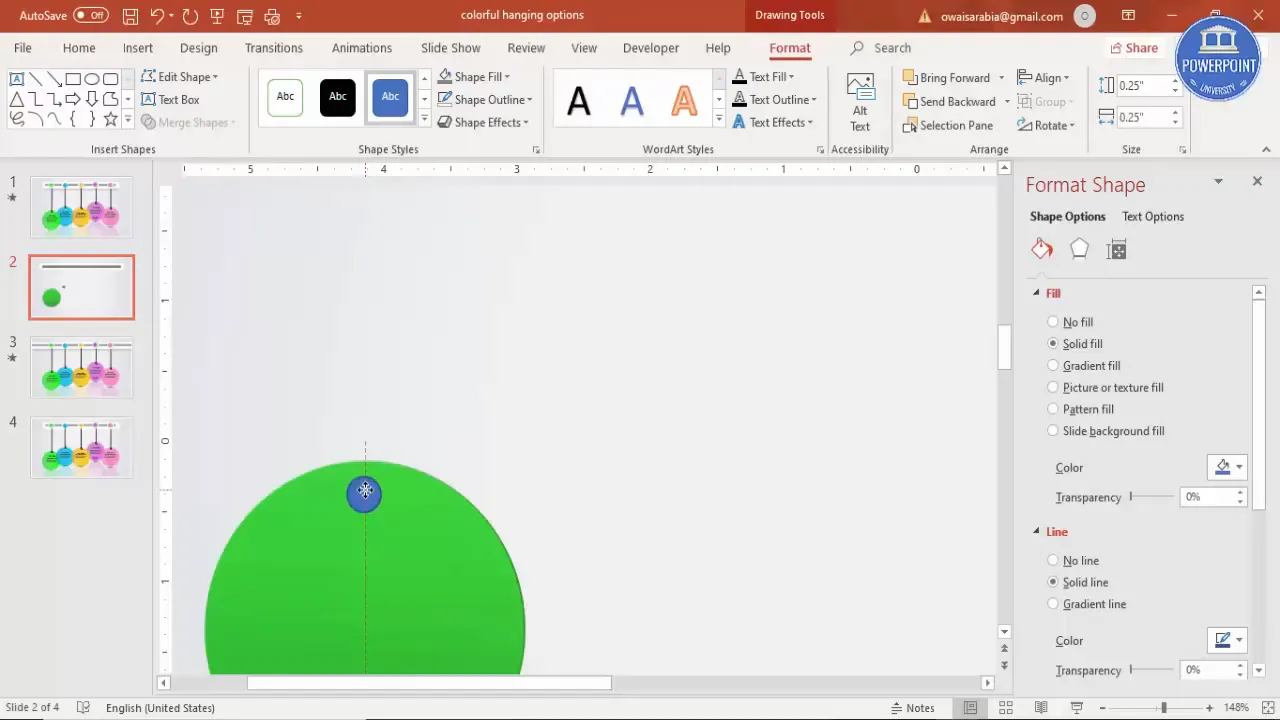Select the Effects pentagon icon

pyautogui.click(x=1079, y=250)
